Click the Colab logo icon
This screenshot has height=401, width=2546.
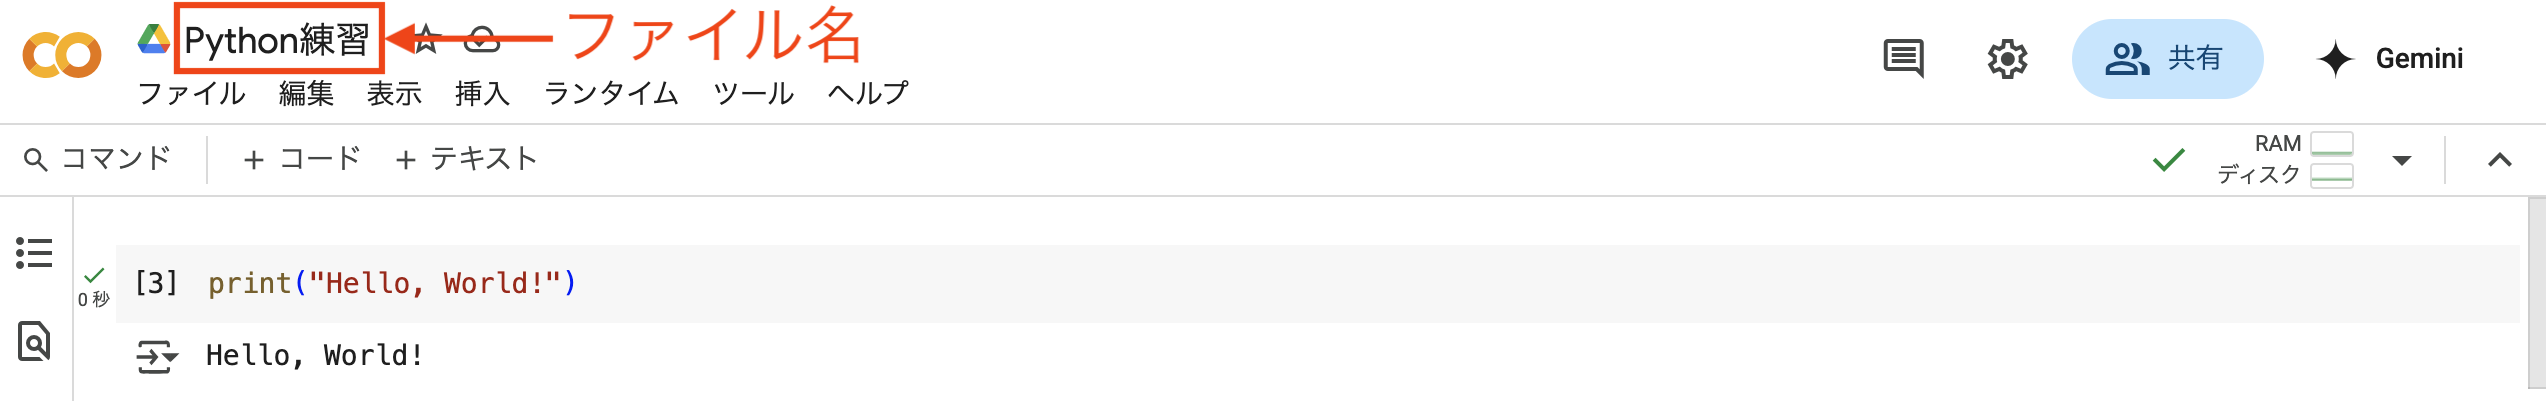[x=62, y=55]
